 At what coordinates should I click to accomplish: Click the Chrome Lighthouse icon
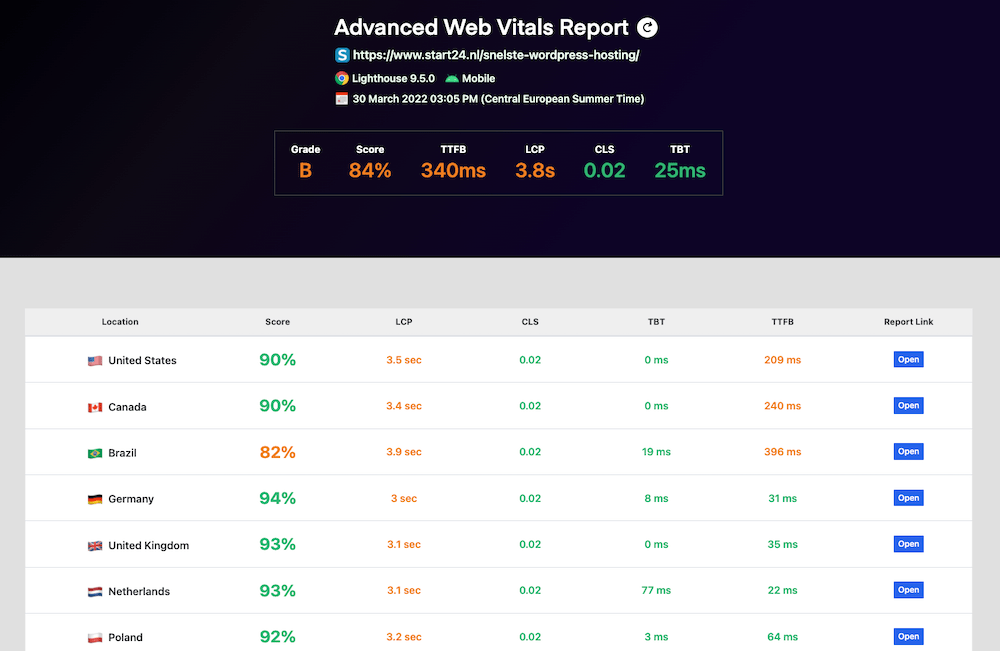[x=342, y=78]
